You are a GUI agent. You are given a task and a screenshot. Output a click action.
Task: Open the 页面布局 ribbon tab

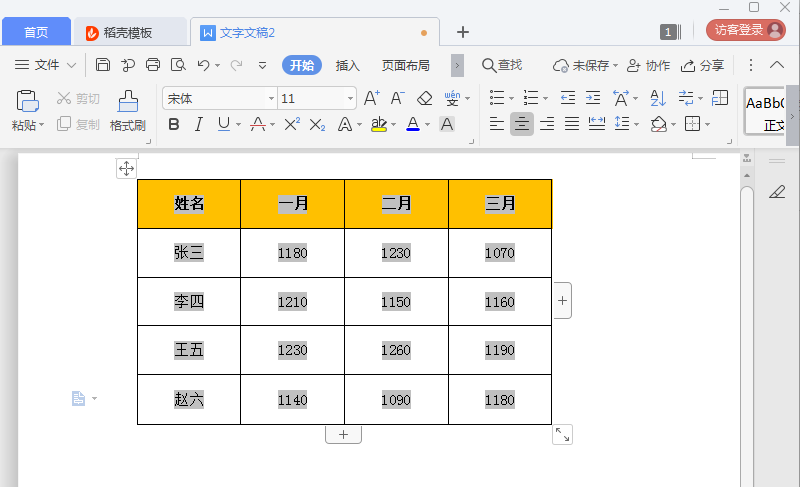pyautogui.click(x=405, y=65)
